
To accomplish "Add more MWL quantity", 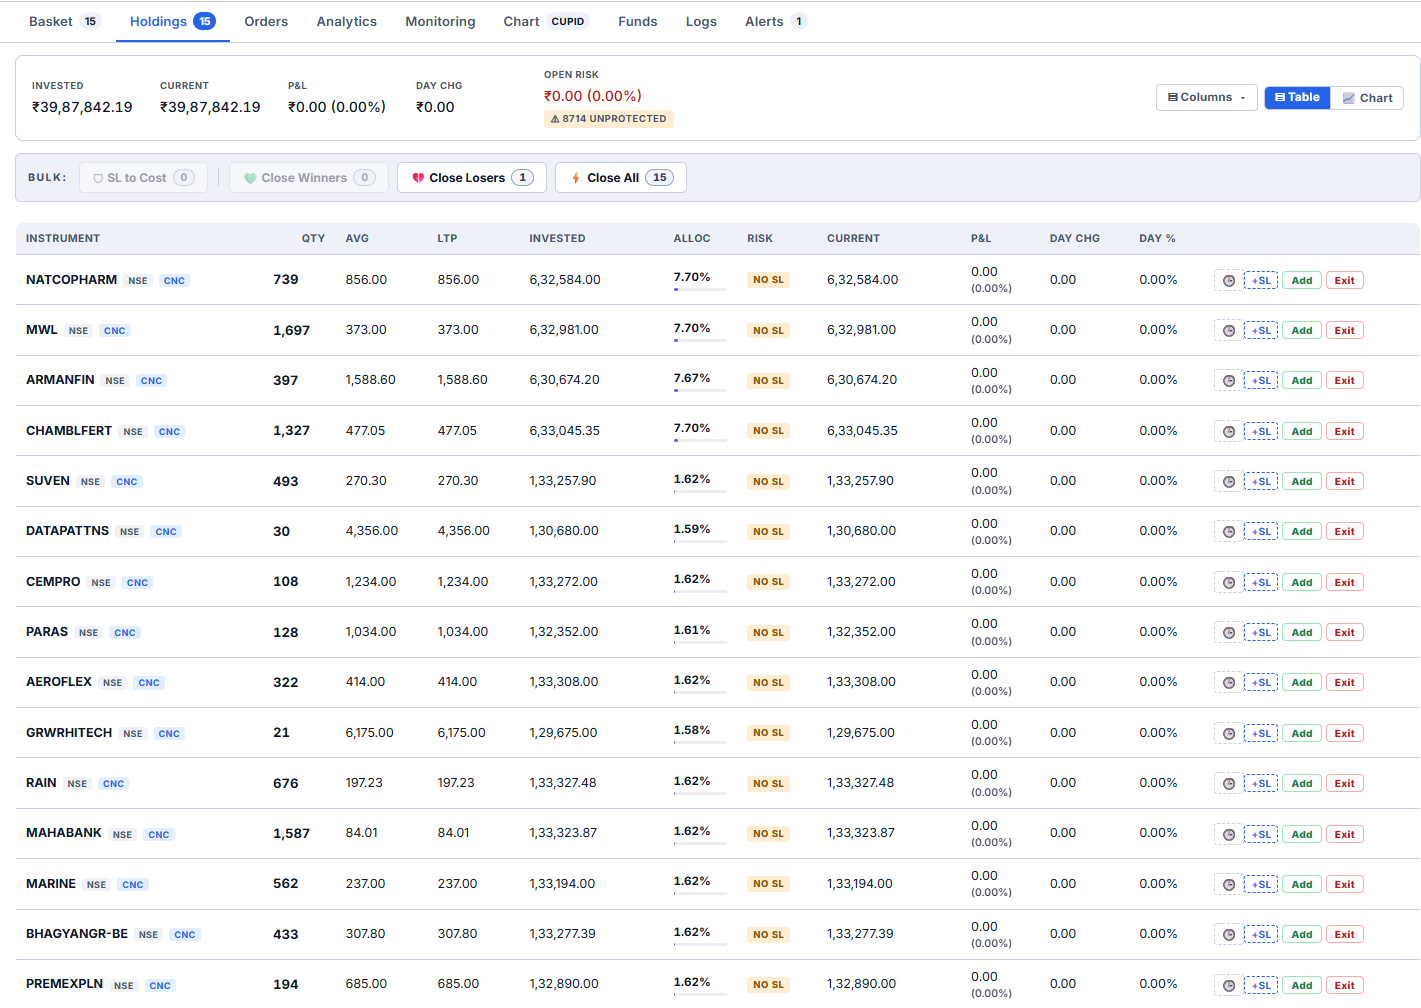I will [1302, 331].
